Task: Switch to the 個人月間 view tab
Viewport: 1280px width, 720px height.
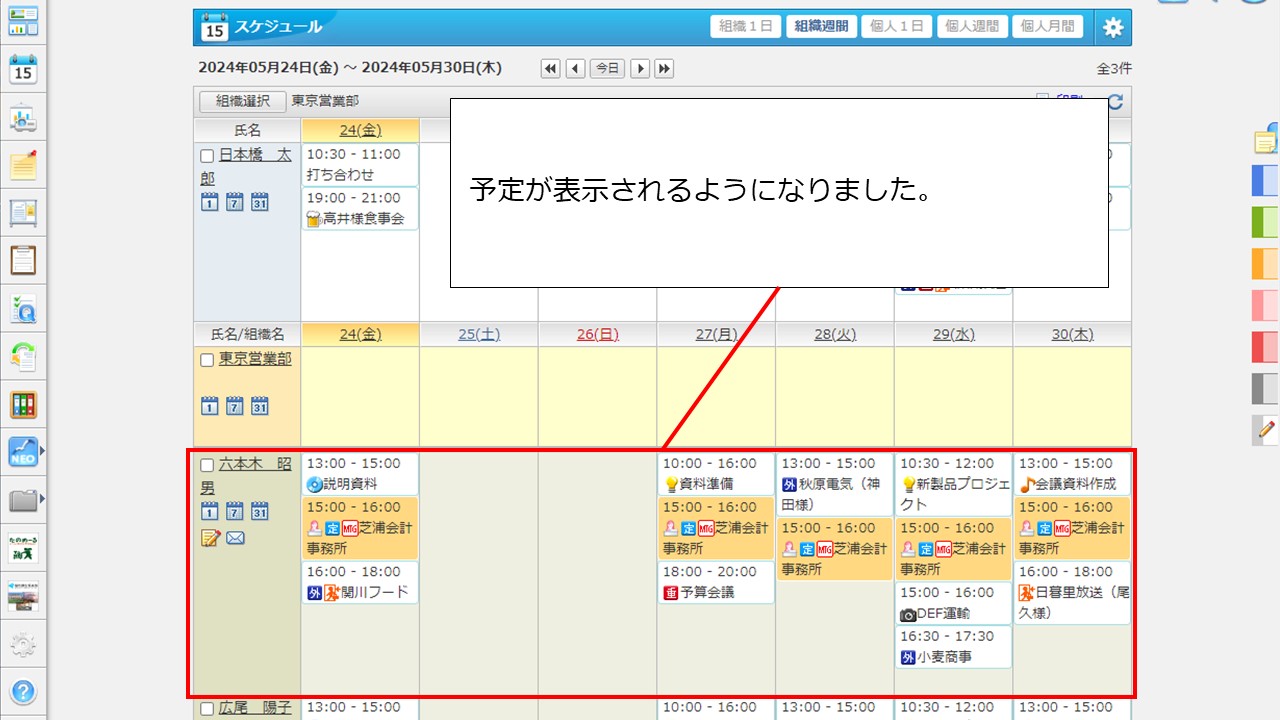Action: click(x=1047, y=27)
